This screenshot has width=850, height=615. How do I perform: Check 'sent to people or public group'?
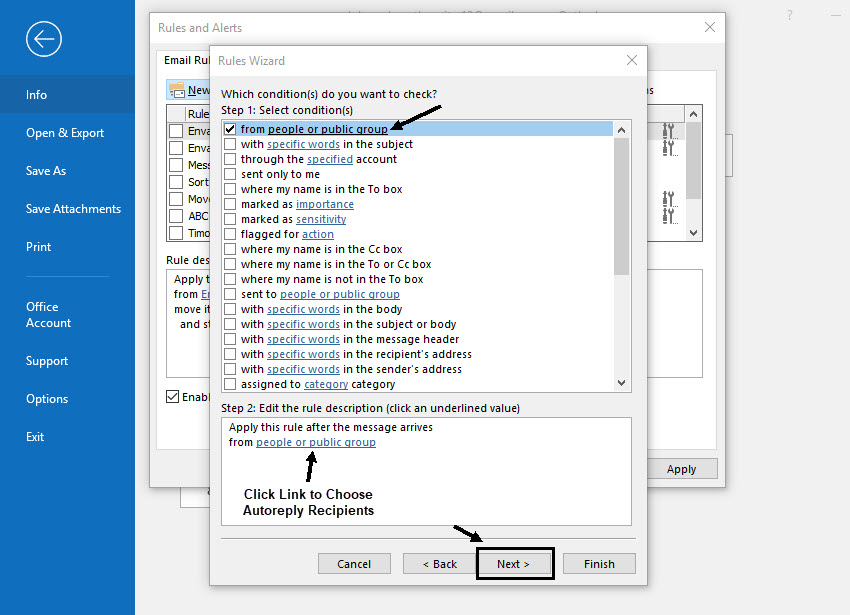coord(230,294)
